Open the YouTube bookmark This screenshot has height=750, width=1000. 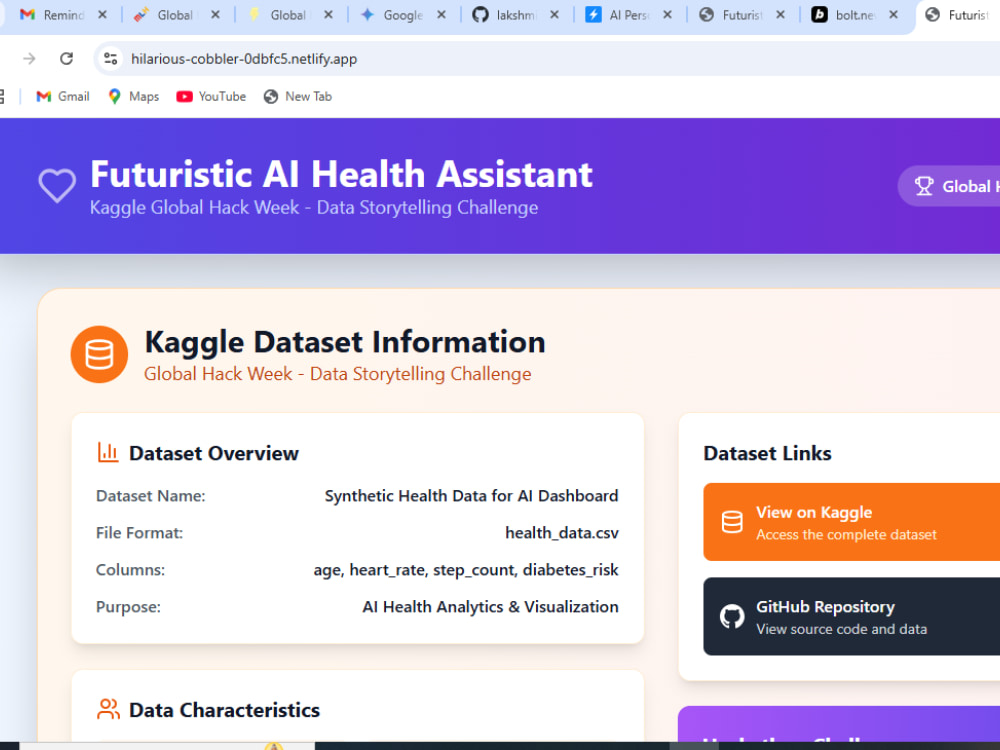coord(211,96)
